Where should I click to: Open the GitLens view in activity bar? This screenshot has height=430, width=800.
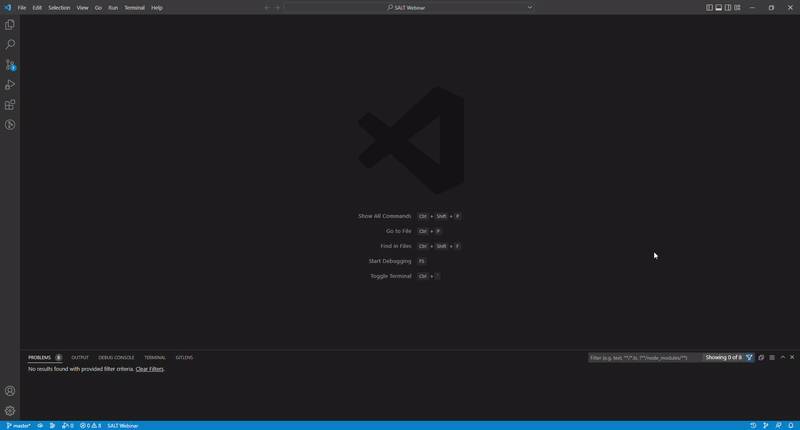(x=10, y=124)
